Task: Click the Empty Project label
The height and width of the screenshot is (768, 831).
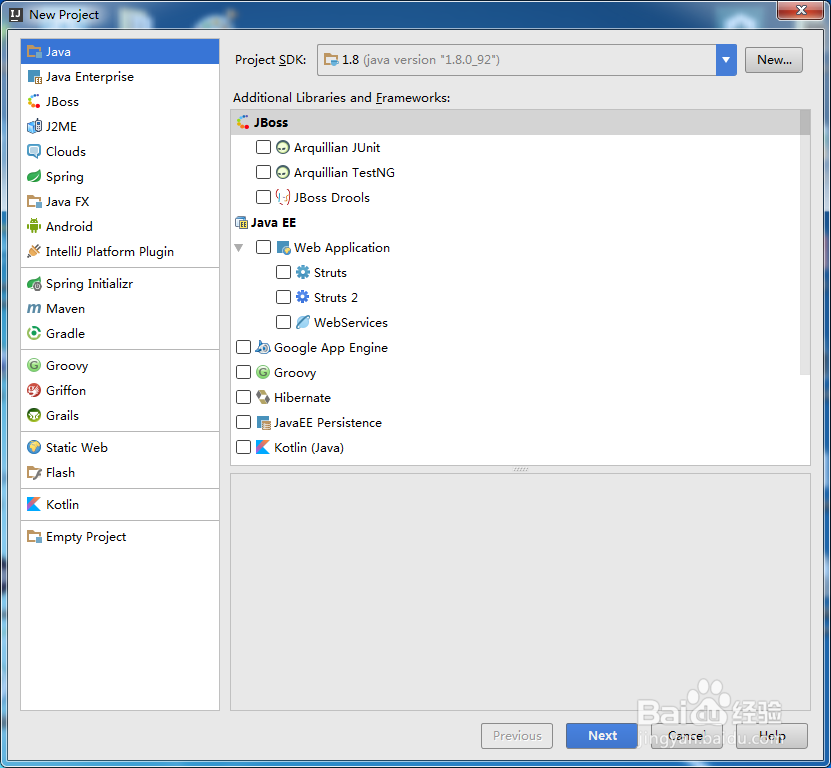Action: click(86, 536)
